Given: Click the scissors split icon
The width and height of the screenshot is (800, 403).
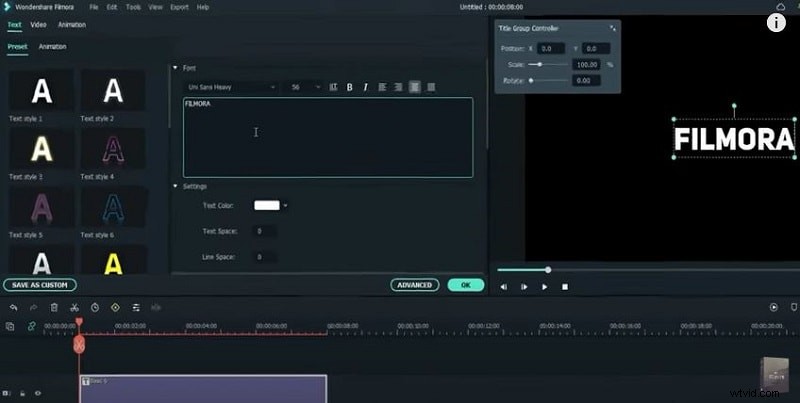Looking at the screenshot, I should point(74,308).
